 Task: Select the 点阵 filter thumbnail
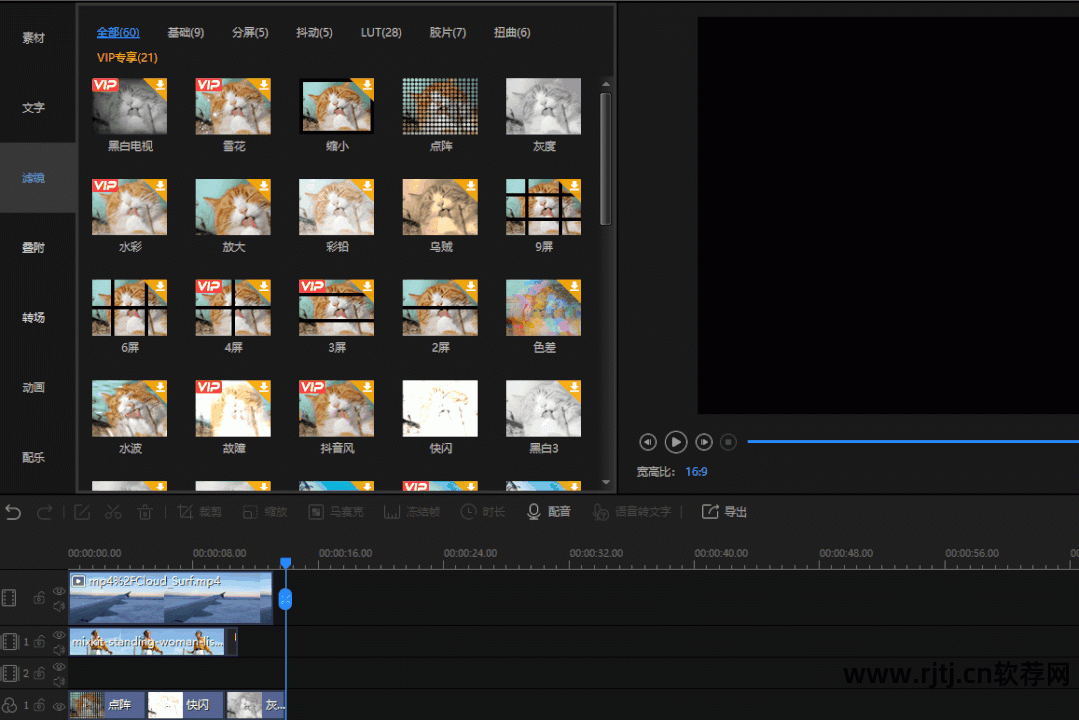440,106
